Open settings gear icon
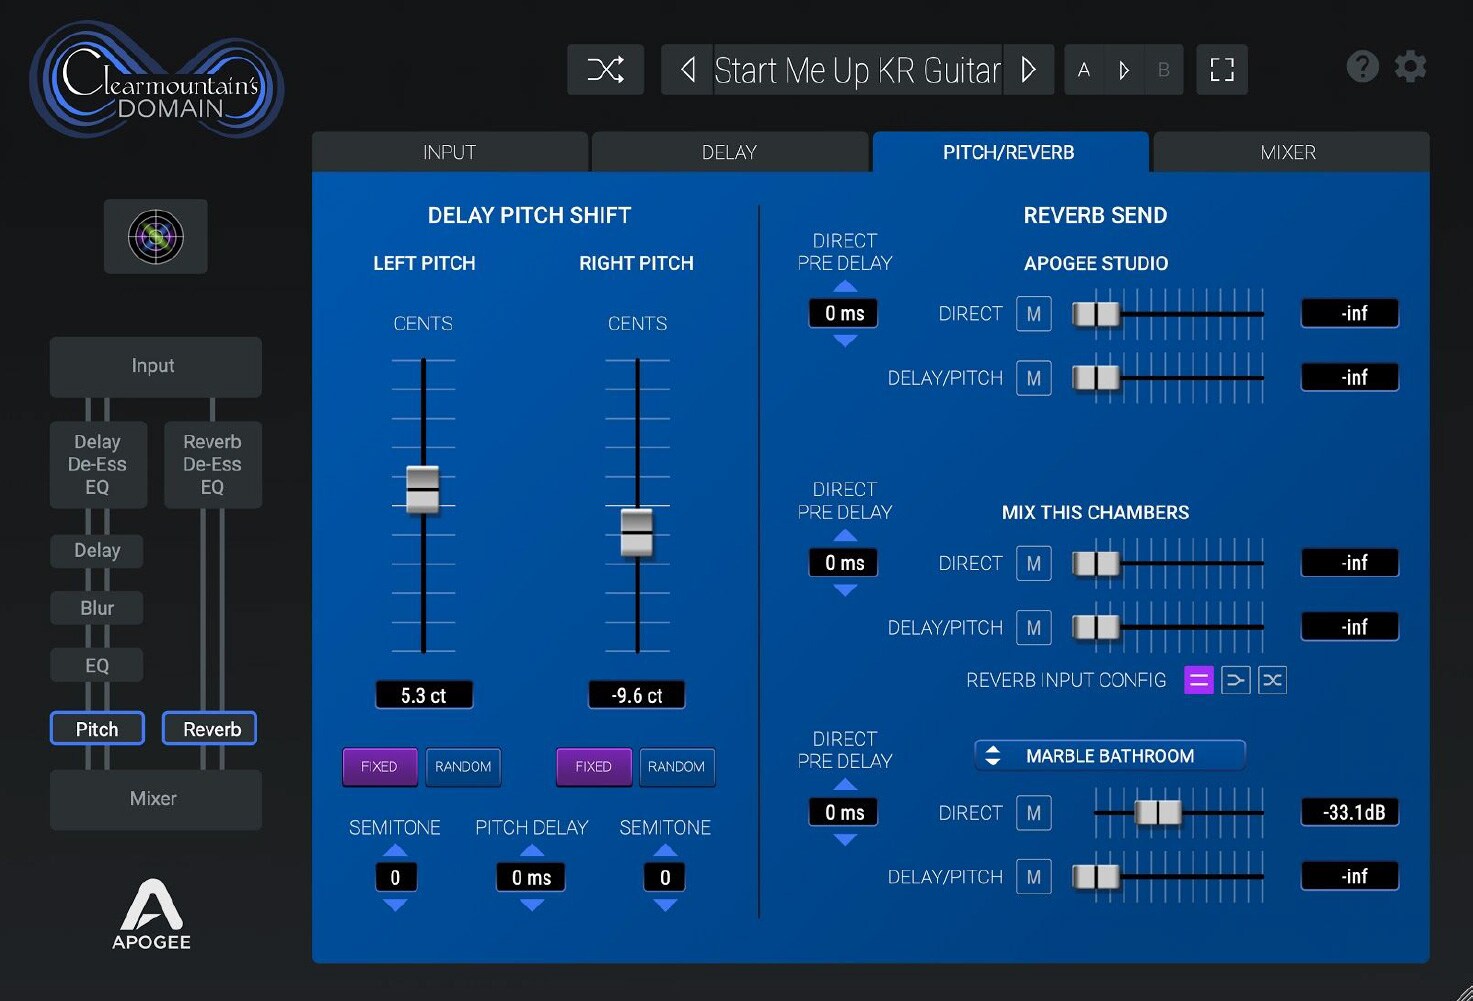1473x1001 pixels. point(1410,67)
